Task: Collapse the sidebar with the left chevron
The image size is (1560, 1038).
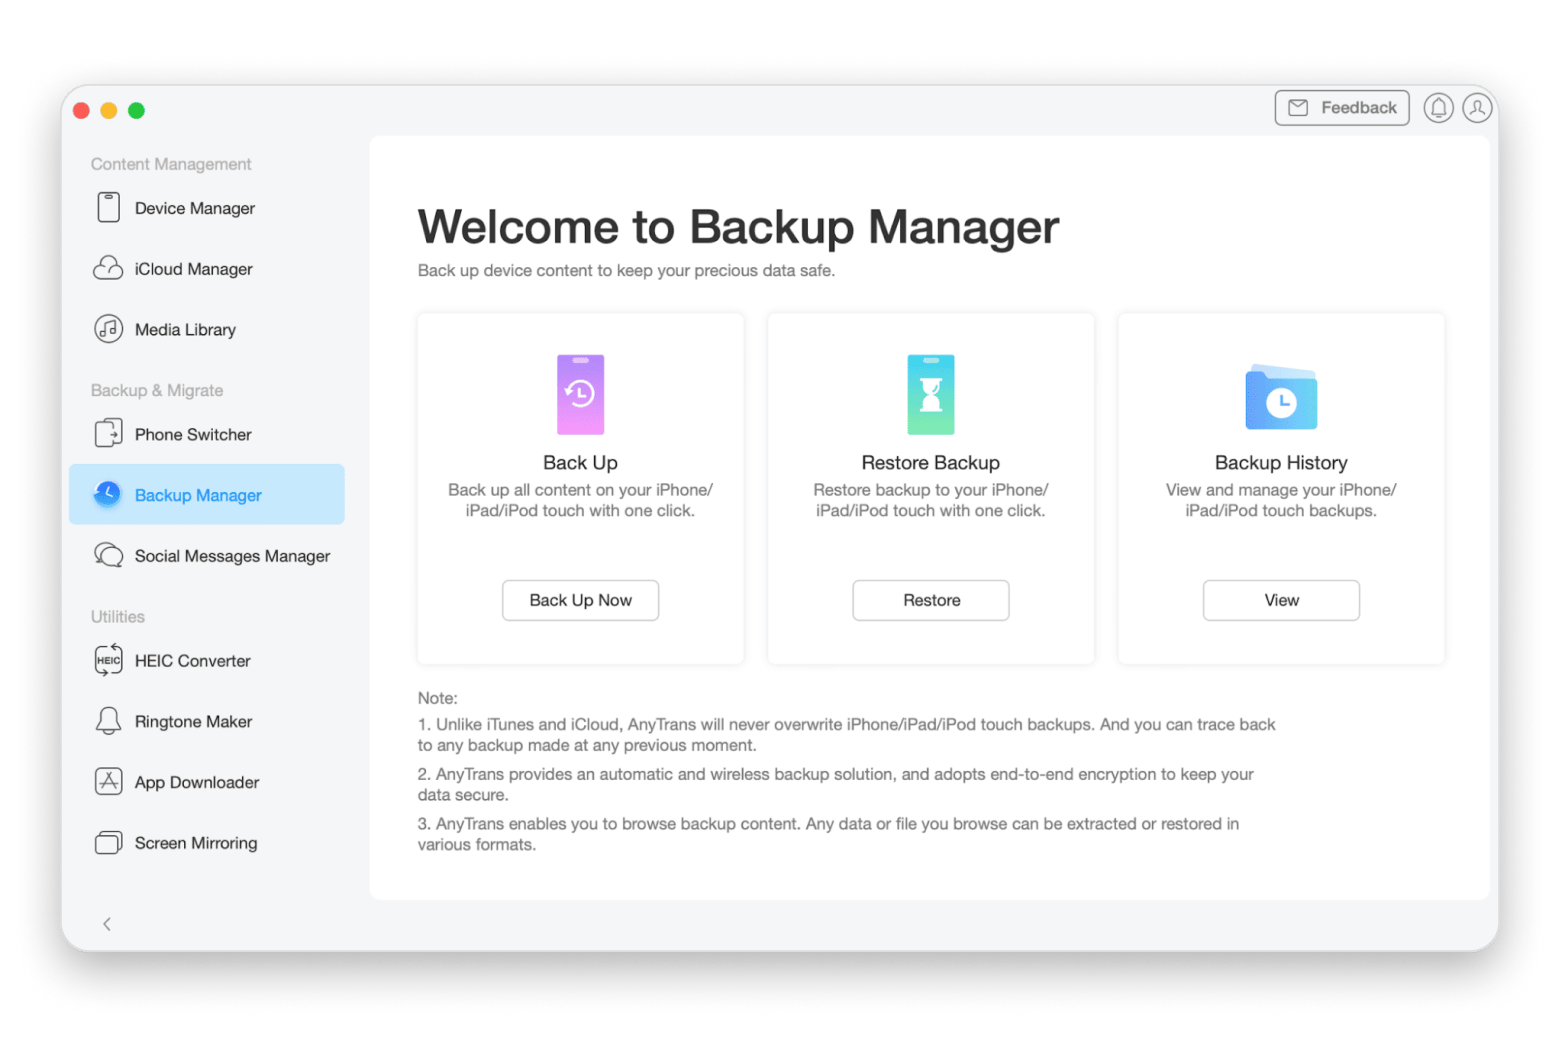Action: [x=107, y=924]
